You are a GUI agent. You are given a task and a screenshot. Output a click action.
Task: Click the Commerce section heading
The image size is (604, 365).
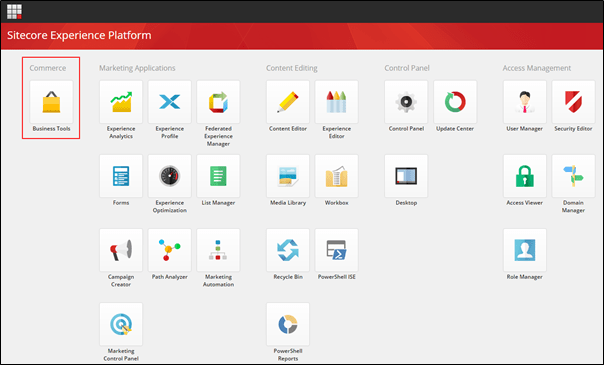click(x=48, y=68)
